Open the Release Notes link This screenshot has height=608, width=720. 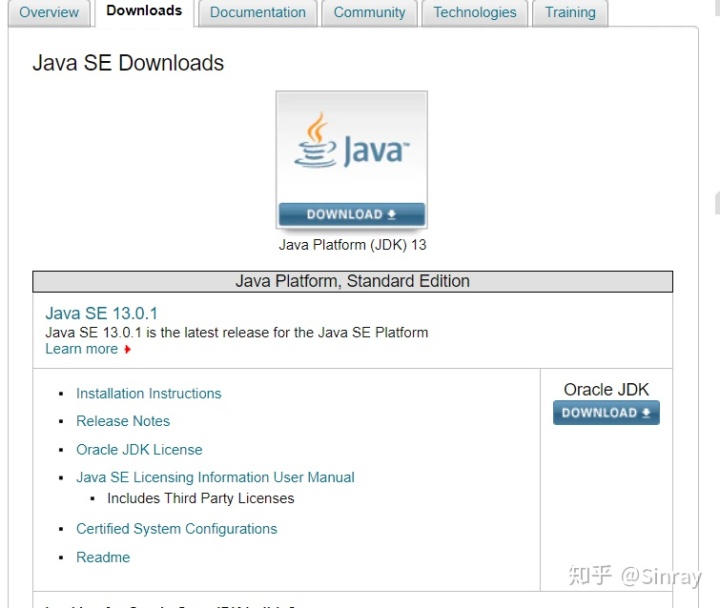(x=123, y=421)
